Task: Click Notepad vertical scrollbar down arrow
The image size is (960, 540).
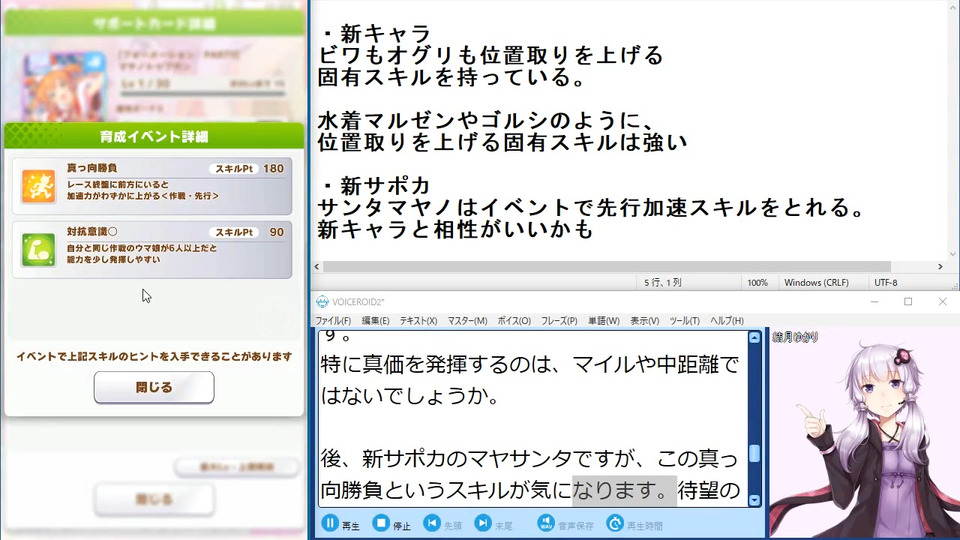Action: pyautogui.click(x=953, y=254)
